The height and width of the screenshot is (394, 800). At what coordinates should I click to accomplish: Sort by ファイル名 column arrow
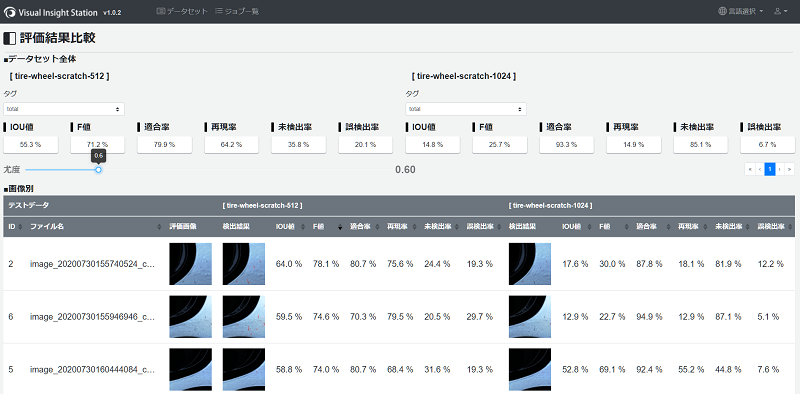pyautogui.click(x=159, y=227)
